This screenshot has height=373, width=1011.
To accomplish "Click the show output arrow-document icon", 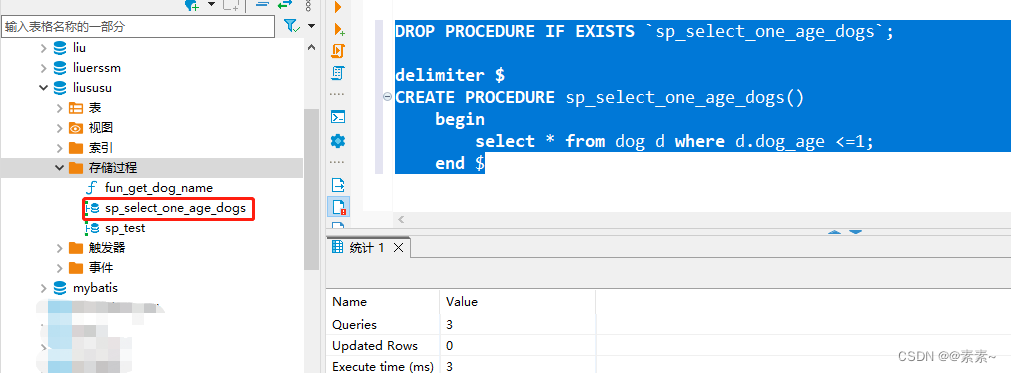I will pos(338,185).
